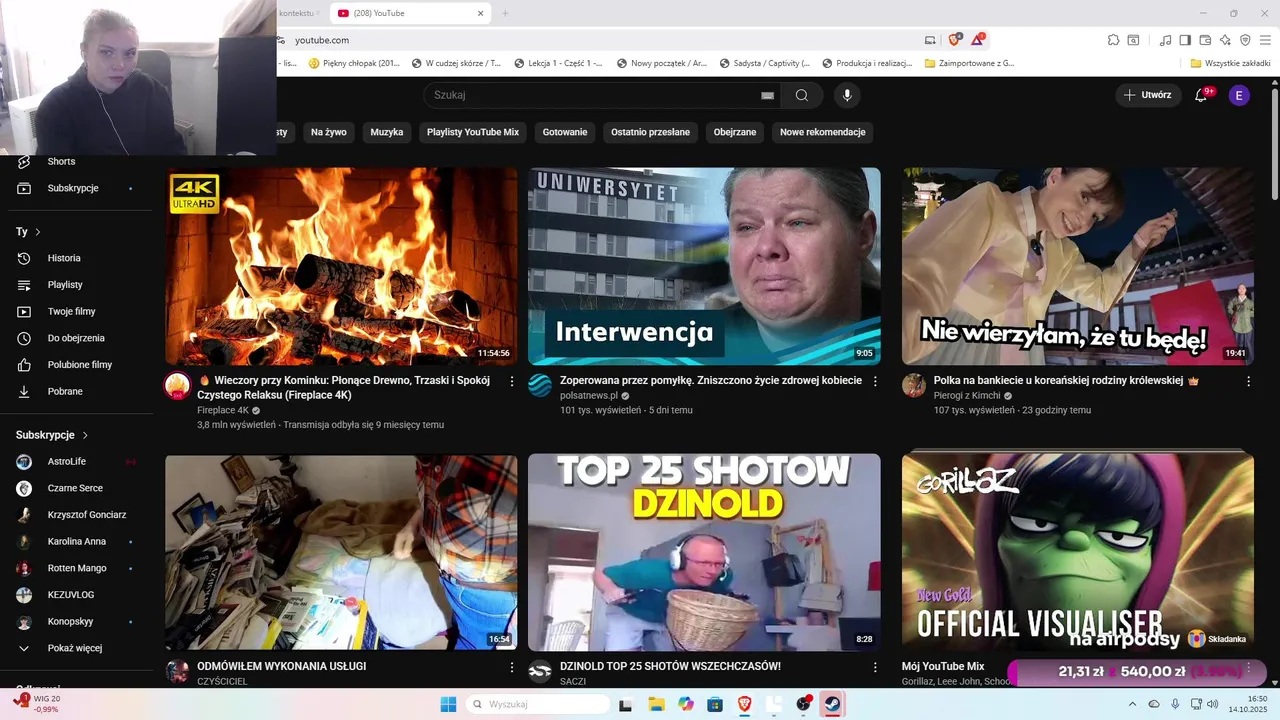Open Pierogi z Kimchi channel avatar
This screenshot has width=1280, height=720.
914,386
